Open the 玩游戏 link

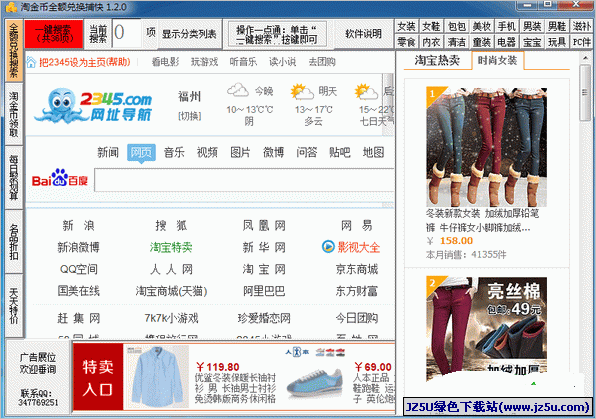pyautogui.click(x=204, y=62)
